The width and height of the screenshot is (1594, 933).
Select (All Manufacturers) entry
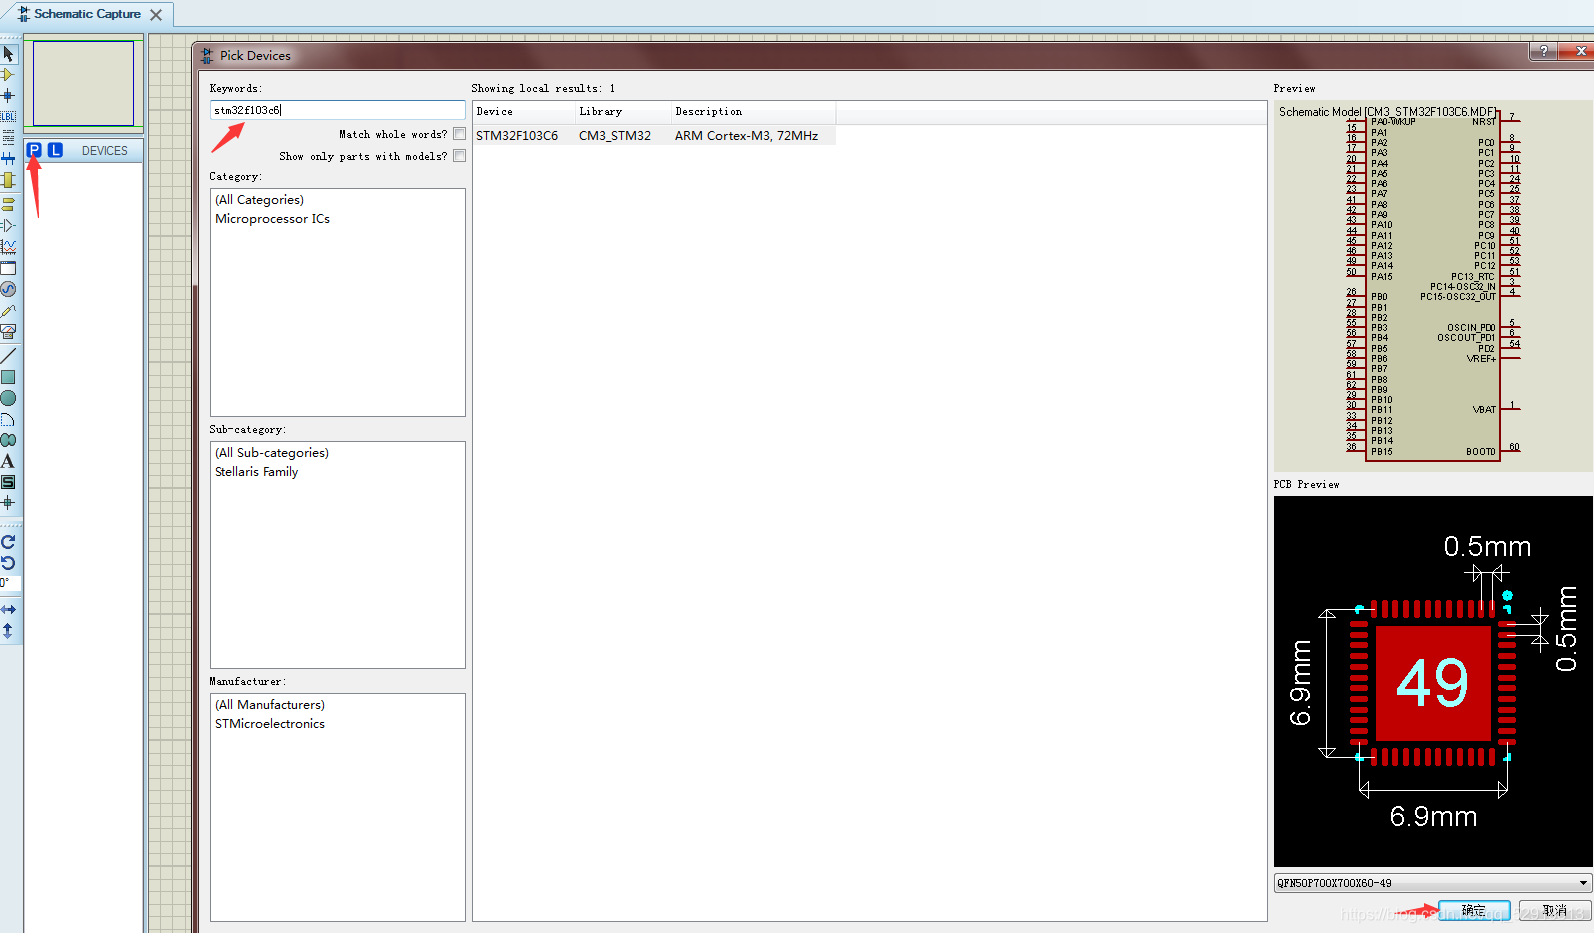[x=270, y=705]
